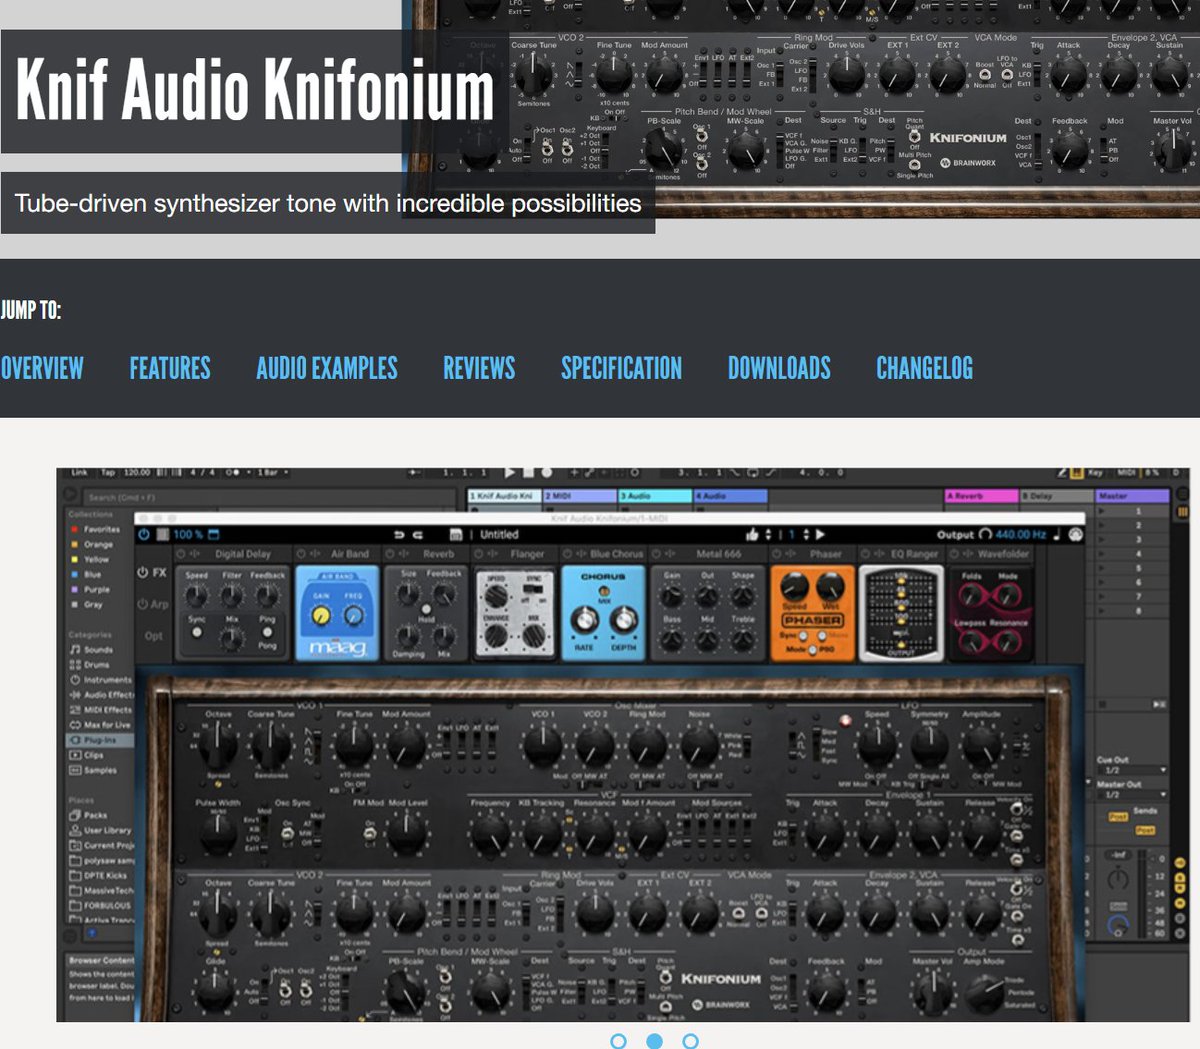
Task: Open the Audio Examples section link
Action: 327,368
